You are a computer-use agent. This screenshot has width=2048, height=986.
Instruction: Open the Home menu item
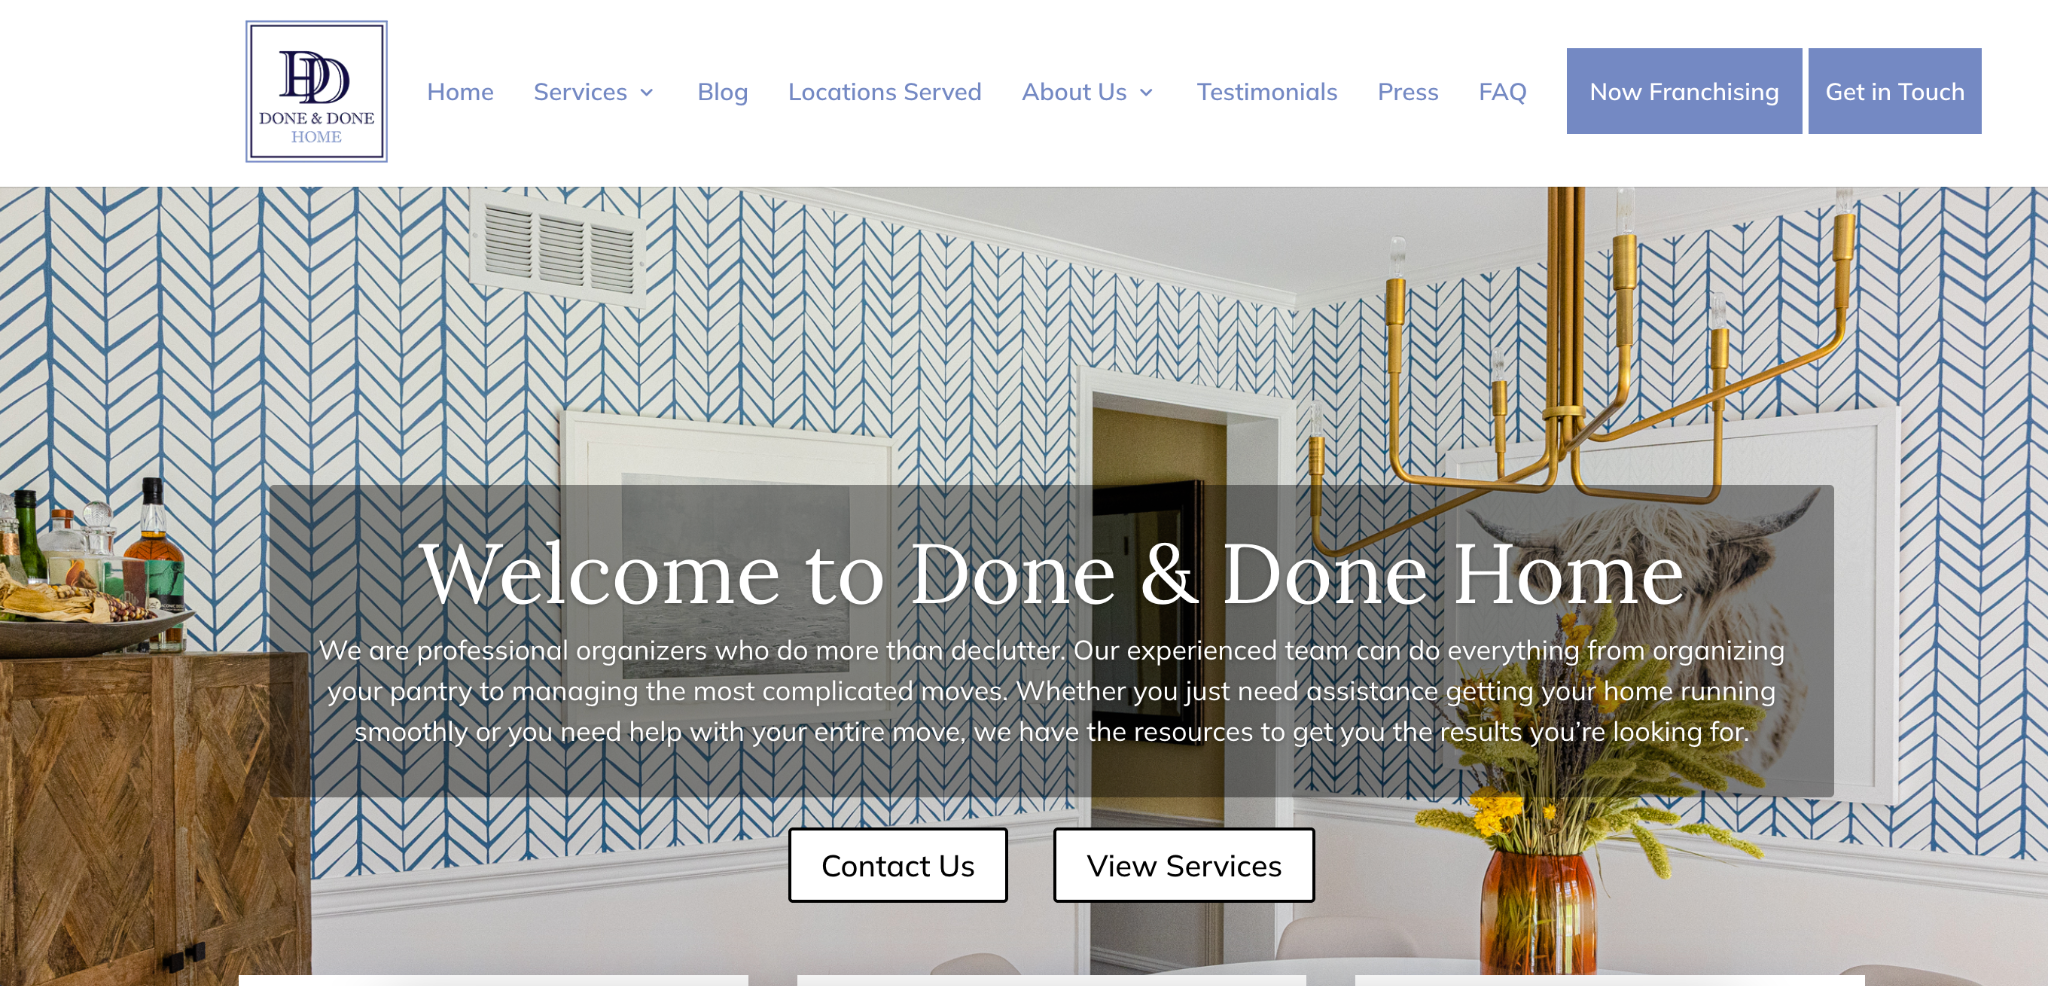point(460,92)
